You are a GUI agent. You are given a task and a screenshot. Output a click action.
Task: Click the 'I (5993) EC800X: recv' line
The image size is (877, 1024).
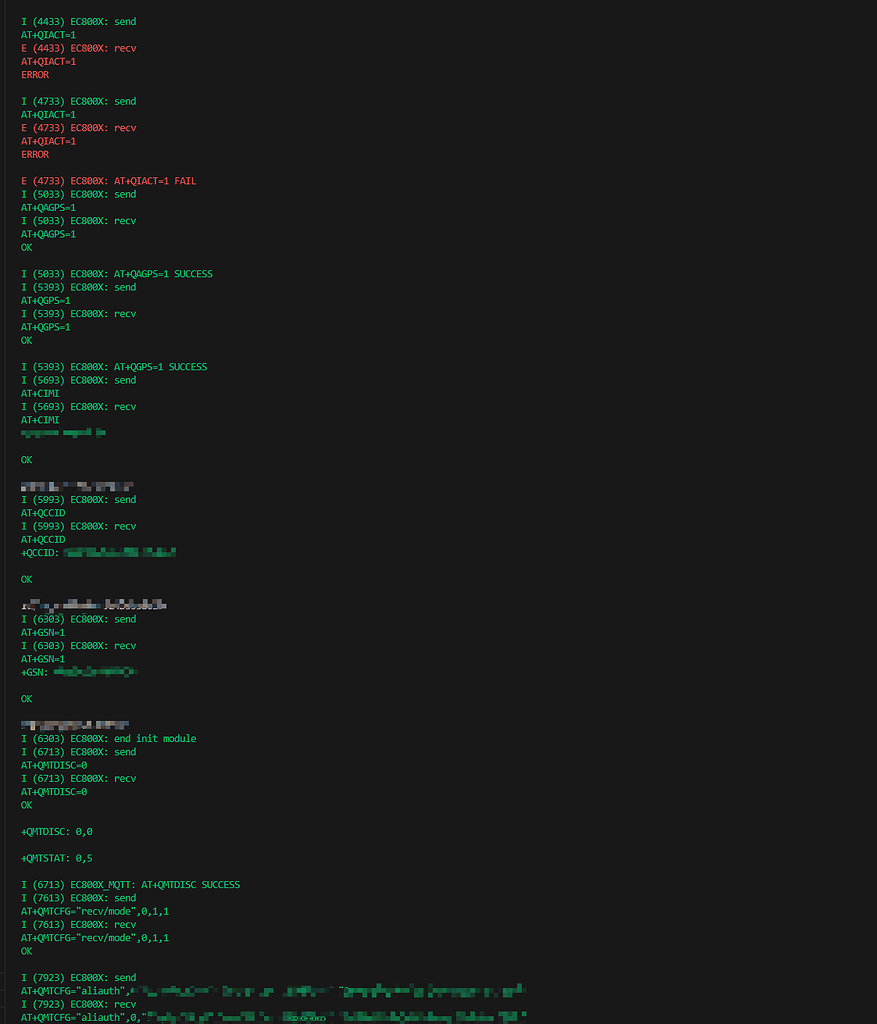tap(78, 526)
